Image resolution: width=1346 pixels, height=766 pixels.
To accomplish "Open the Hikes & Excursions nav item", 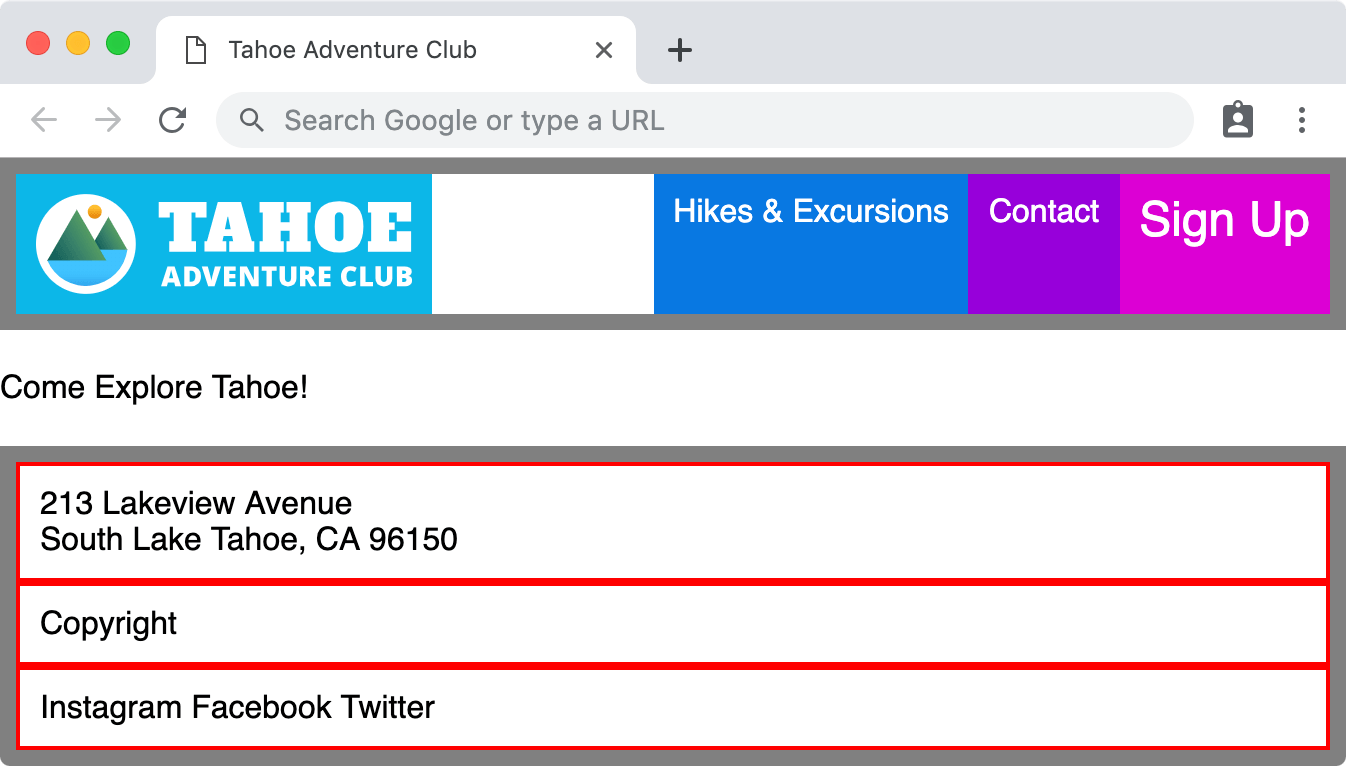I will pyautogui.click(x=810, y=212).
